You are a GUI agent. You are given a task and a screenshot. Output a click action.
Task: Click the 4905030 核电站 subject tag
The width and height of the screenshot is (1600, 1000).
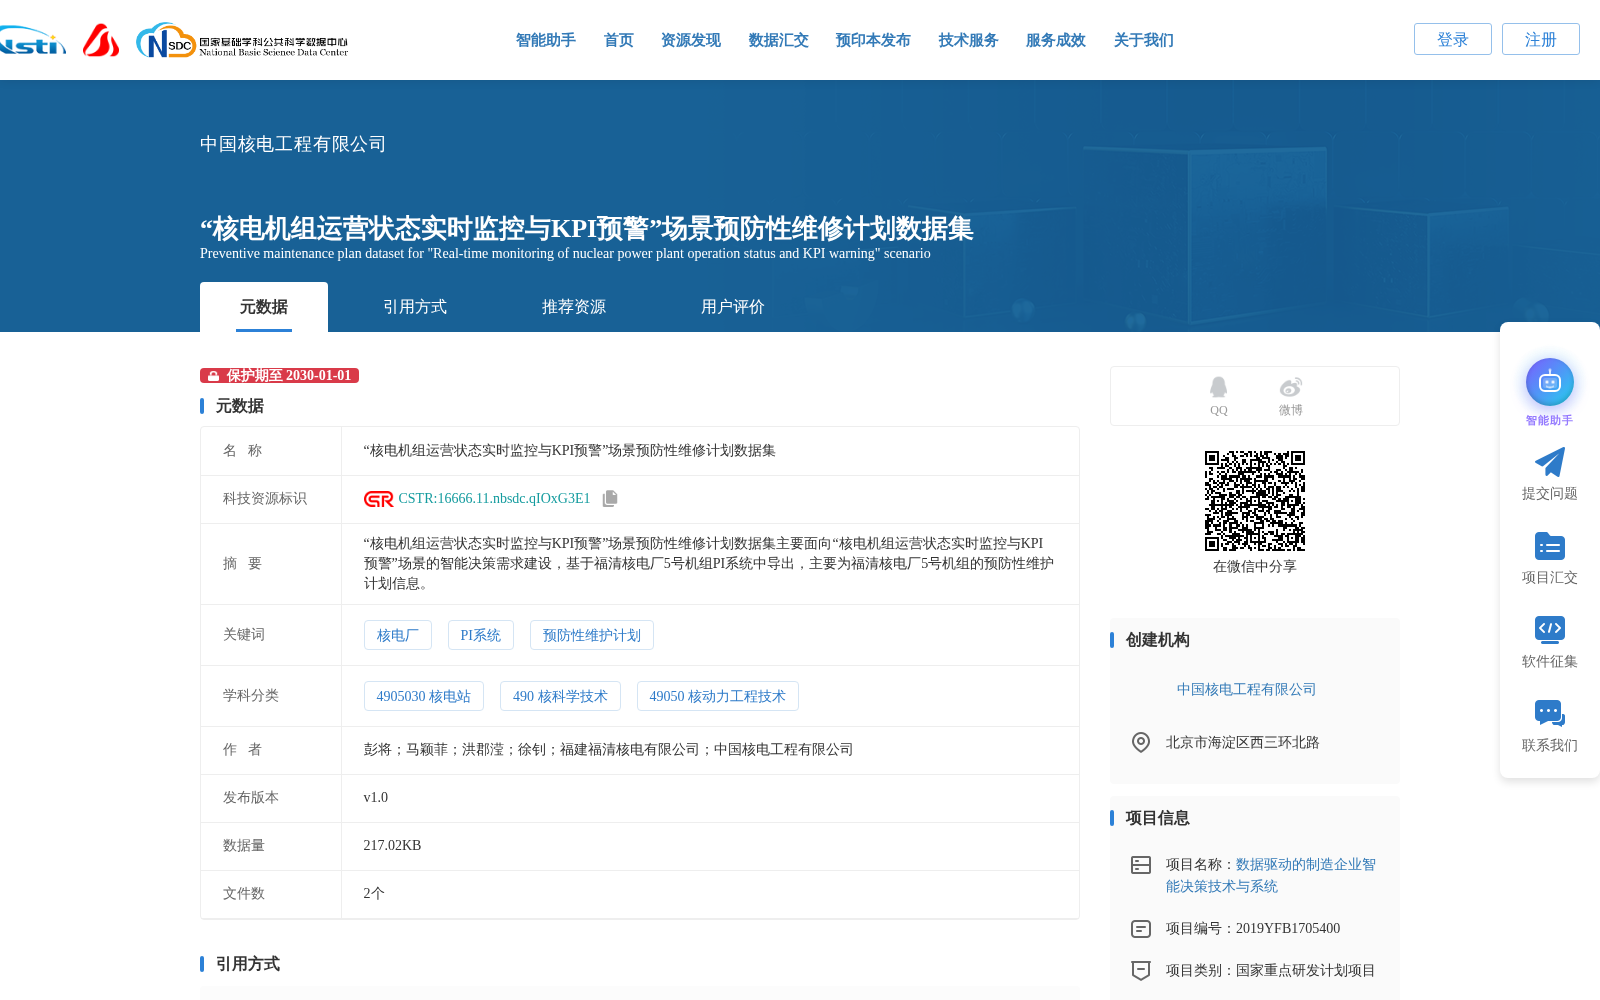coord(424,696)
